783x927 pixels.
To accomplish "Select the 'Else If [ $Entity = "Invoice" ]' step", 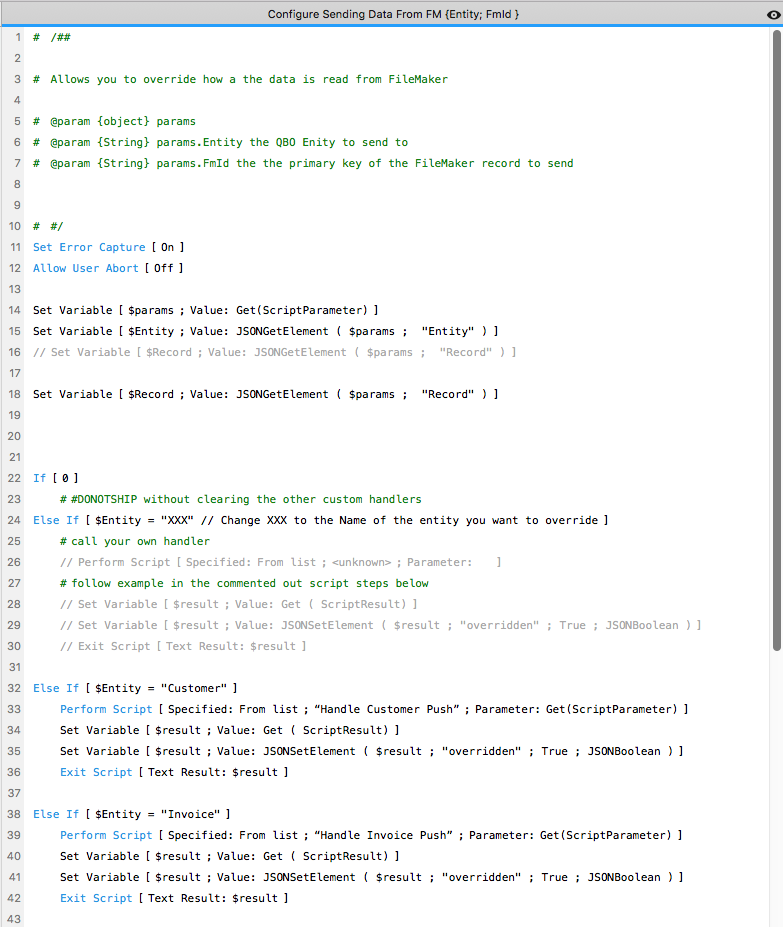I will pyautogui.click(x=131, y=814).
